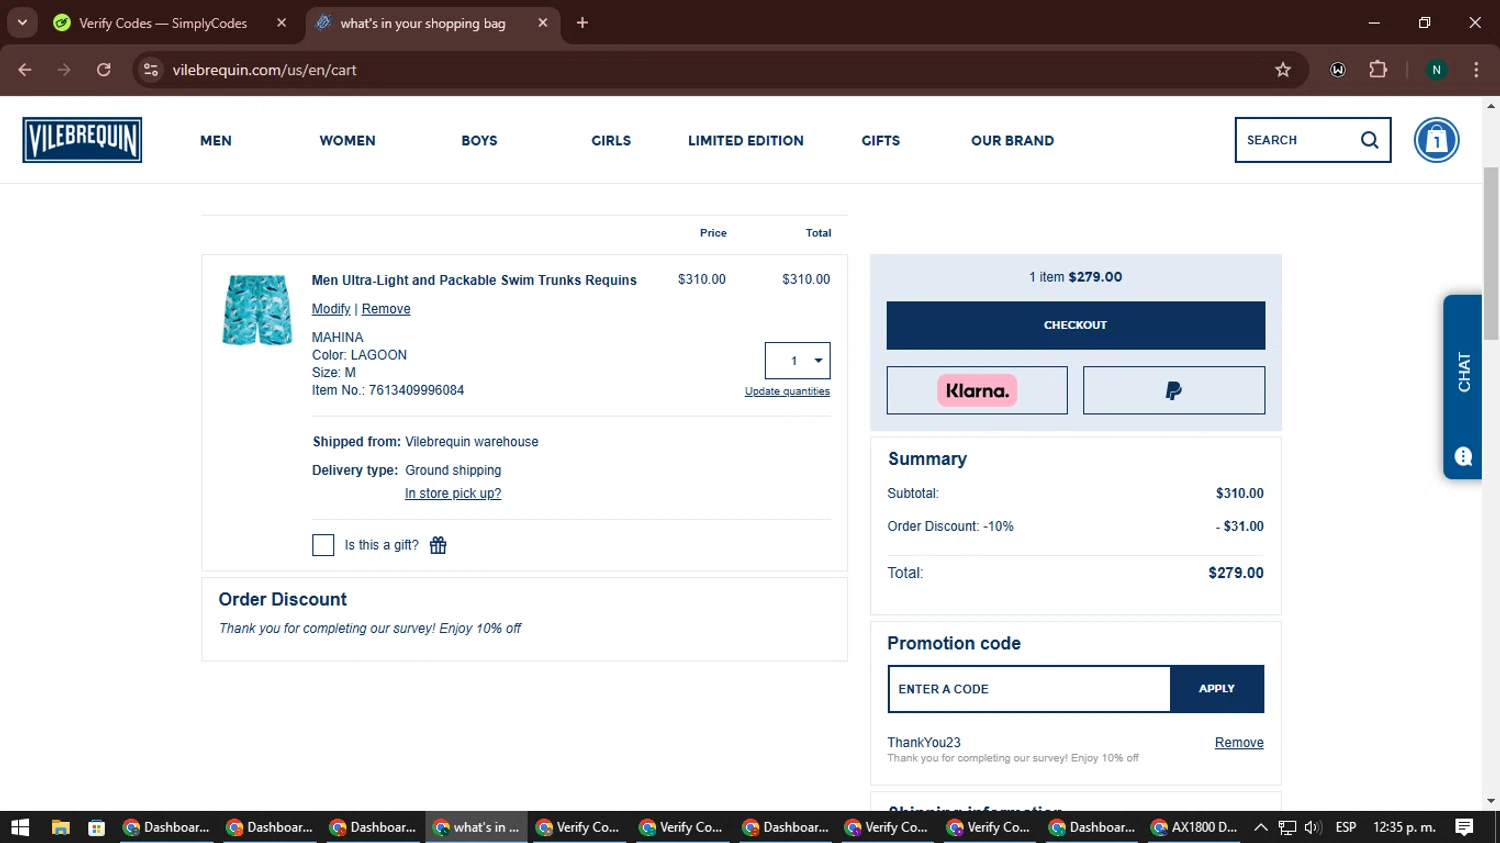Image resolution: width=1500 pixels, height=843 pixels.
Task: Expand the tab search dropdown
Action: coord(22,23)
